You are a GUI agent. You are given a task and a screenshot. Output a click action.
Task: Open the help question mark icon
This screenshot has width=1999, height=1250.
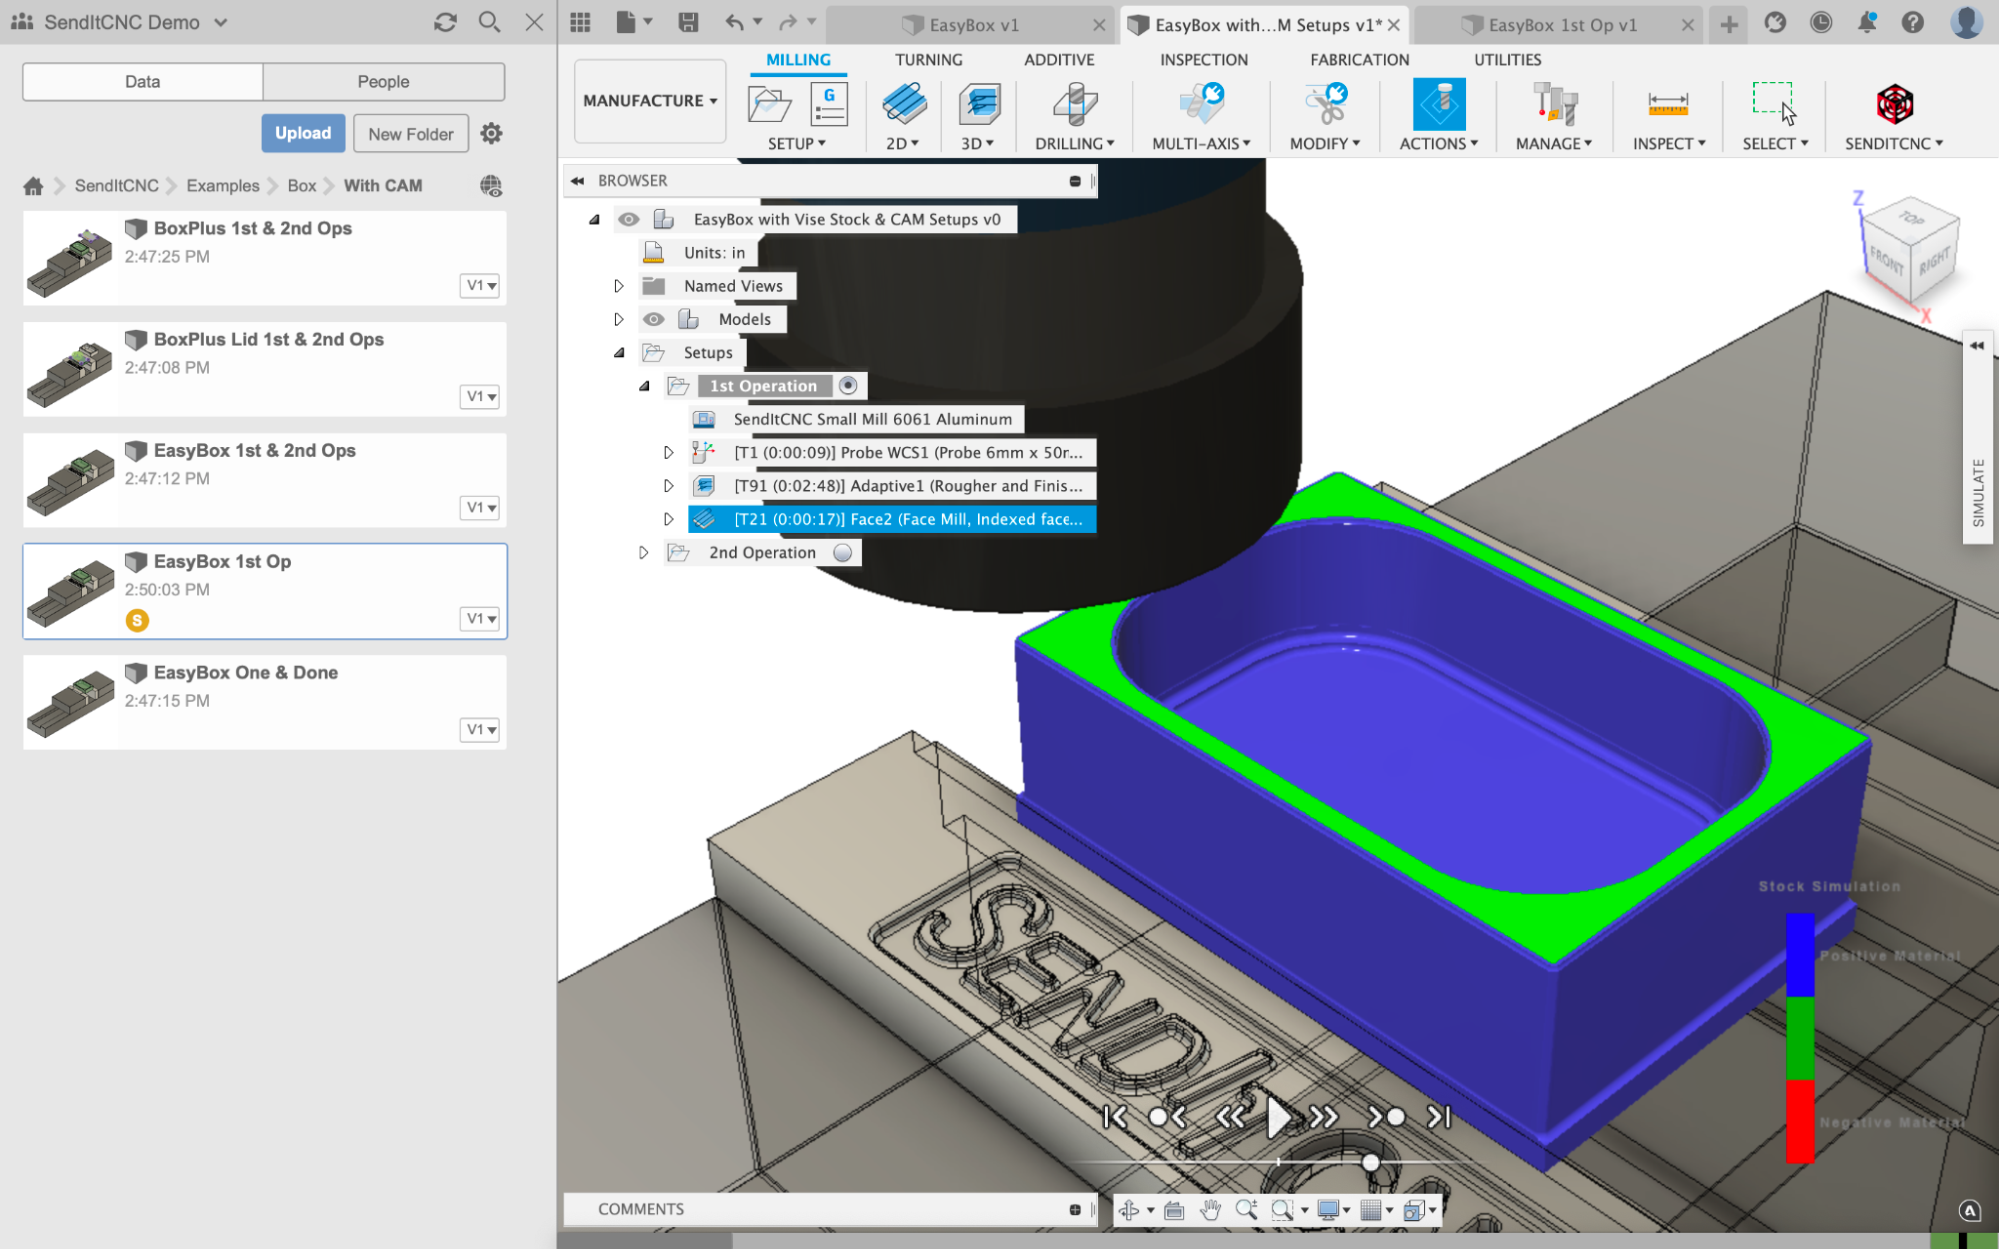click(1912, 22)
